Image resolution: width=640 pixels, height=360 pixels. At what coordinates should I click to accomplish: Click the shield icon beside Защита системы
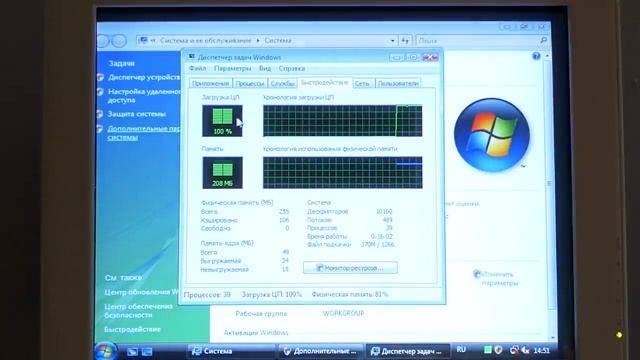[x=100, y=114]
